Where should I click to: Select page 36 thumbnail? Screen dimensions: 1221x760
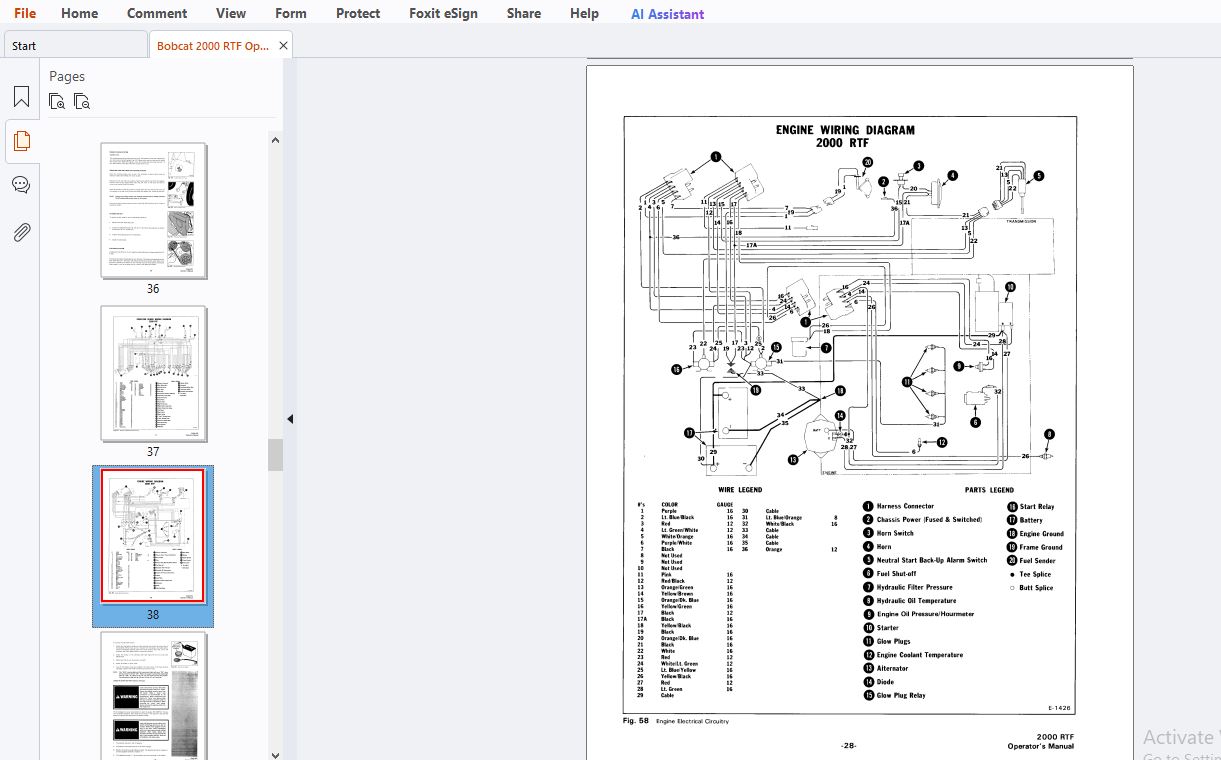pyautogui.click(x=153, y=210)
